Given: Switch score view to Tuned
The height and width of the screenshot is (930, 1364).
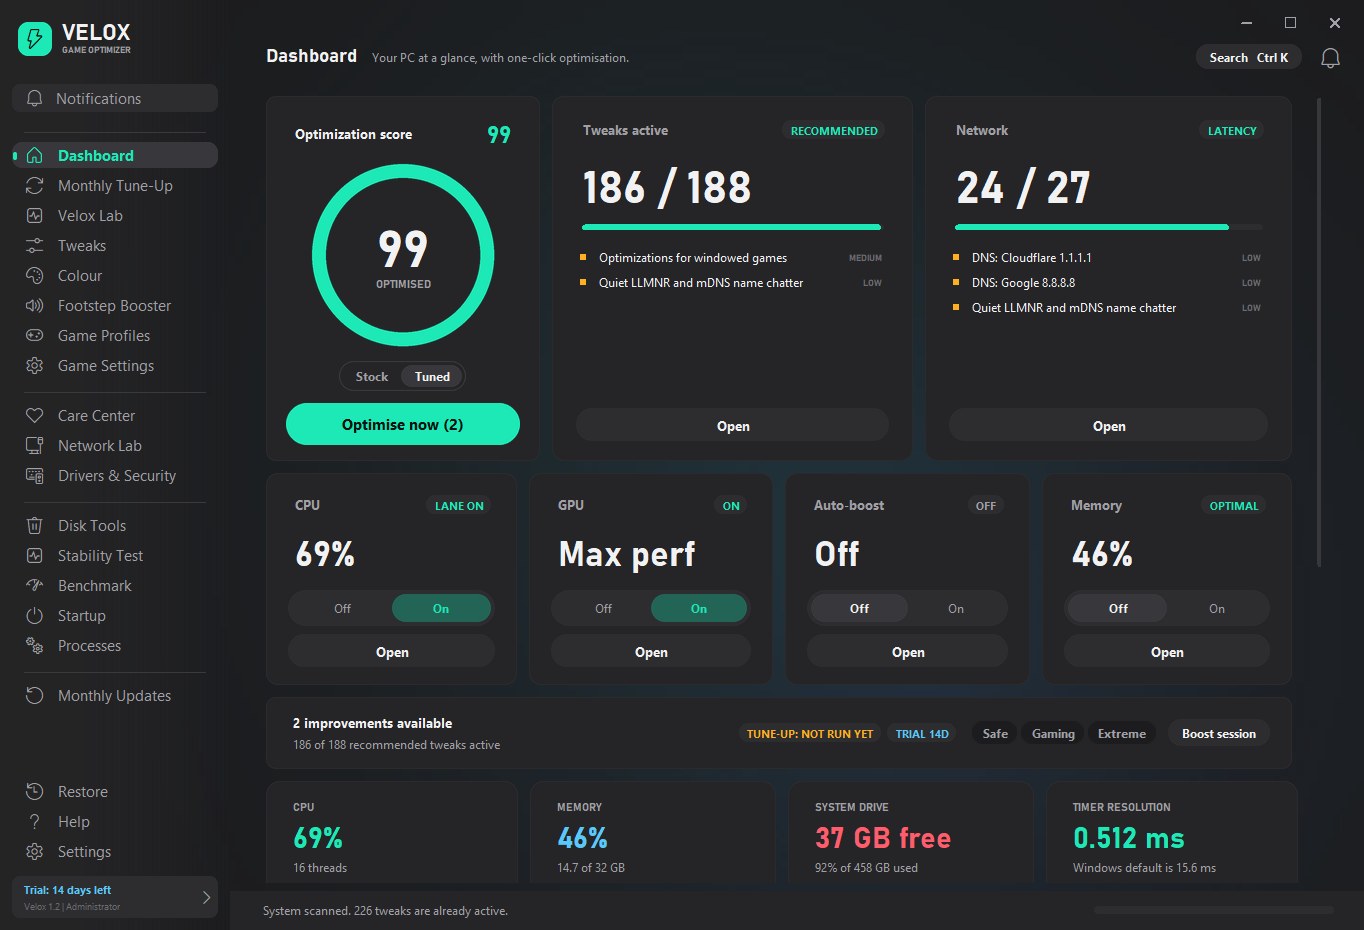Looking at the screenshot, I should tap(432, 377).
